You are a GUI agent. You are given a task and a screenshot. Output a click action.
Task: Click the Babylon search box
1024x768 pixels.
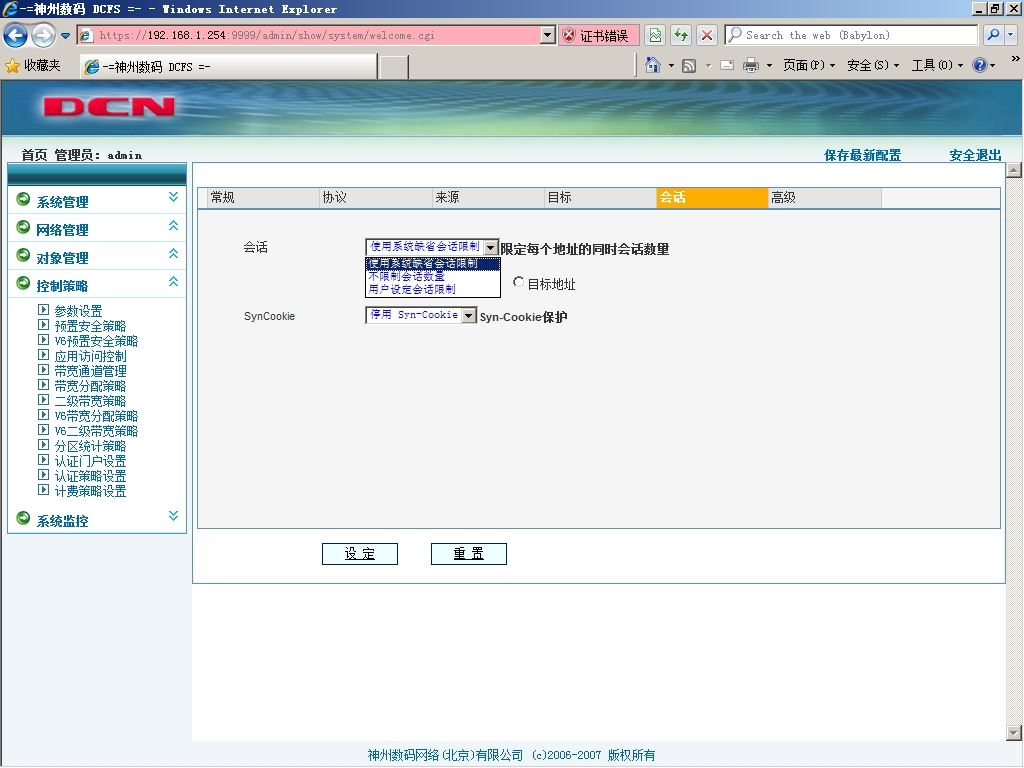coord(852,35)
